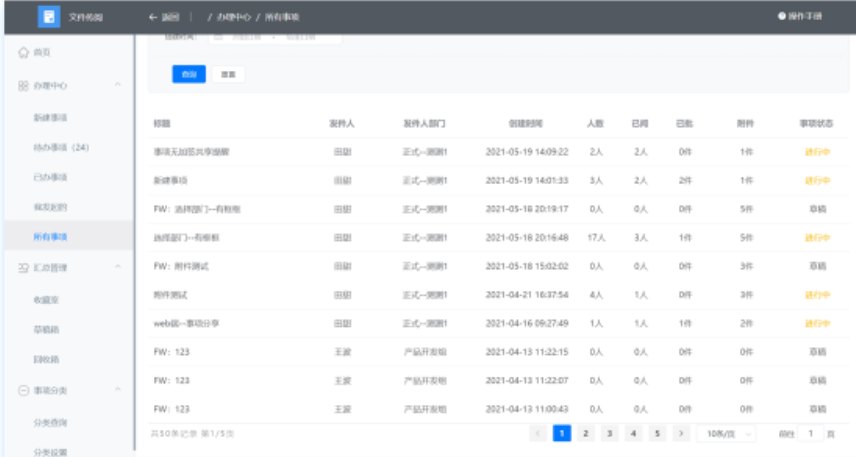Click 进行中 status of 14:09:22 row
Viewport: 856px width, 457px height.
coord(817,152)
